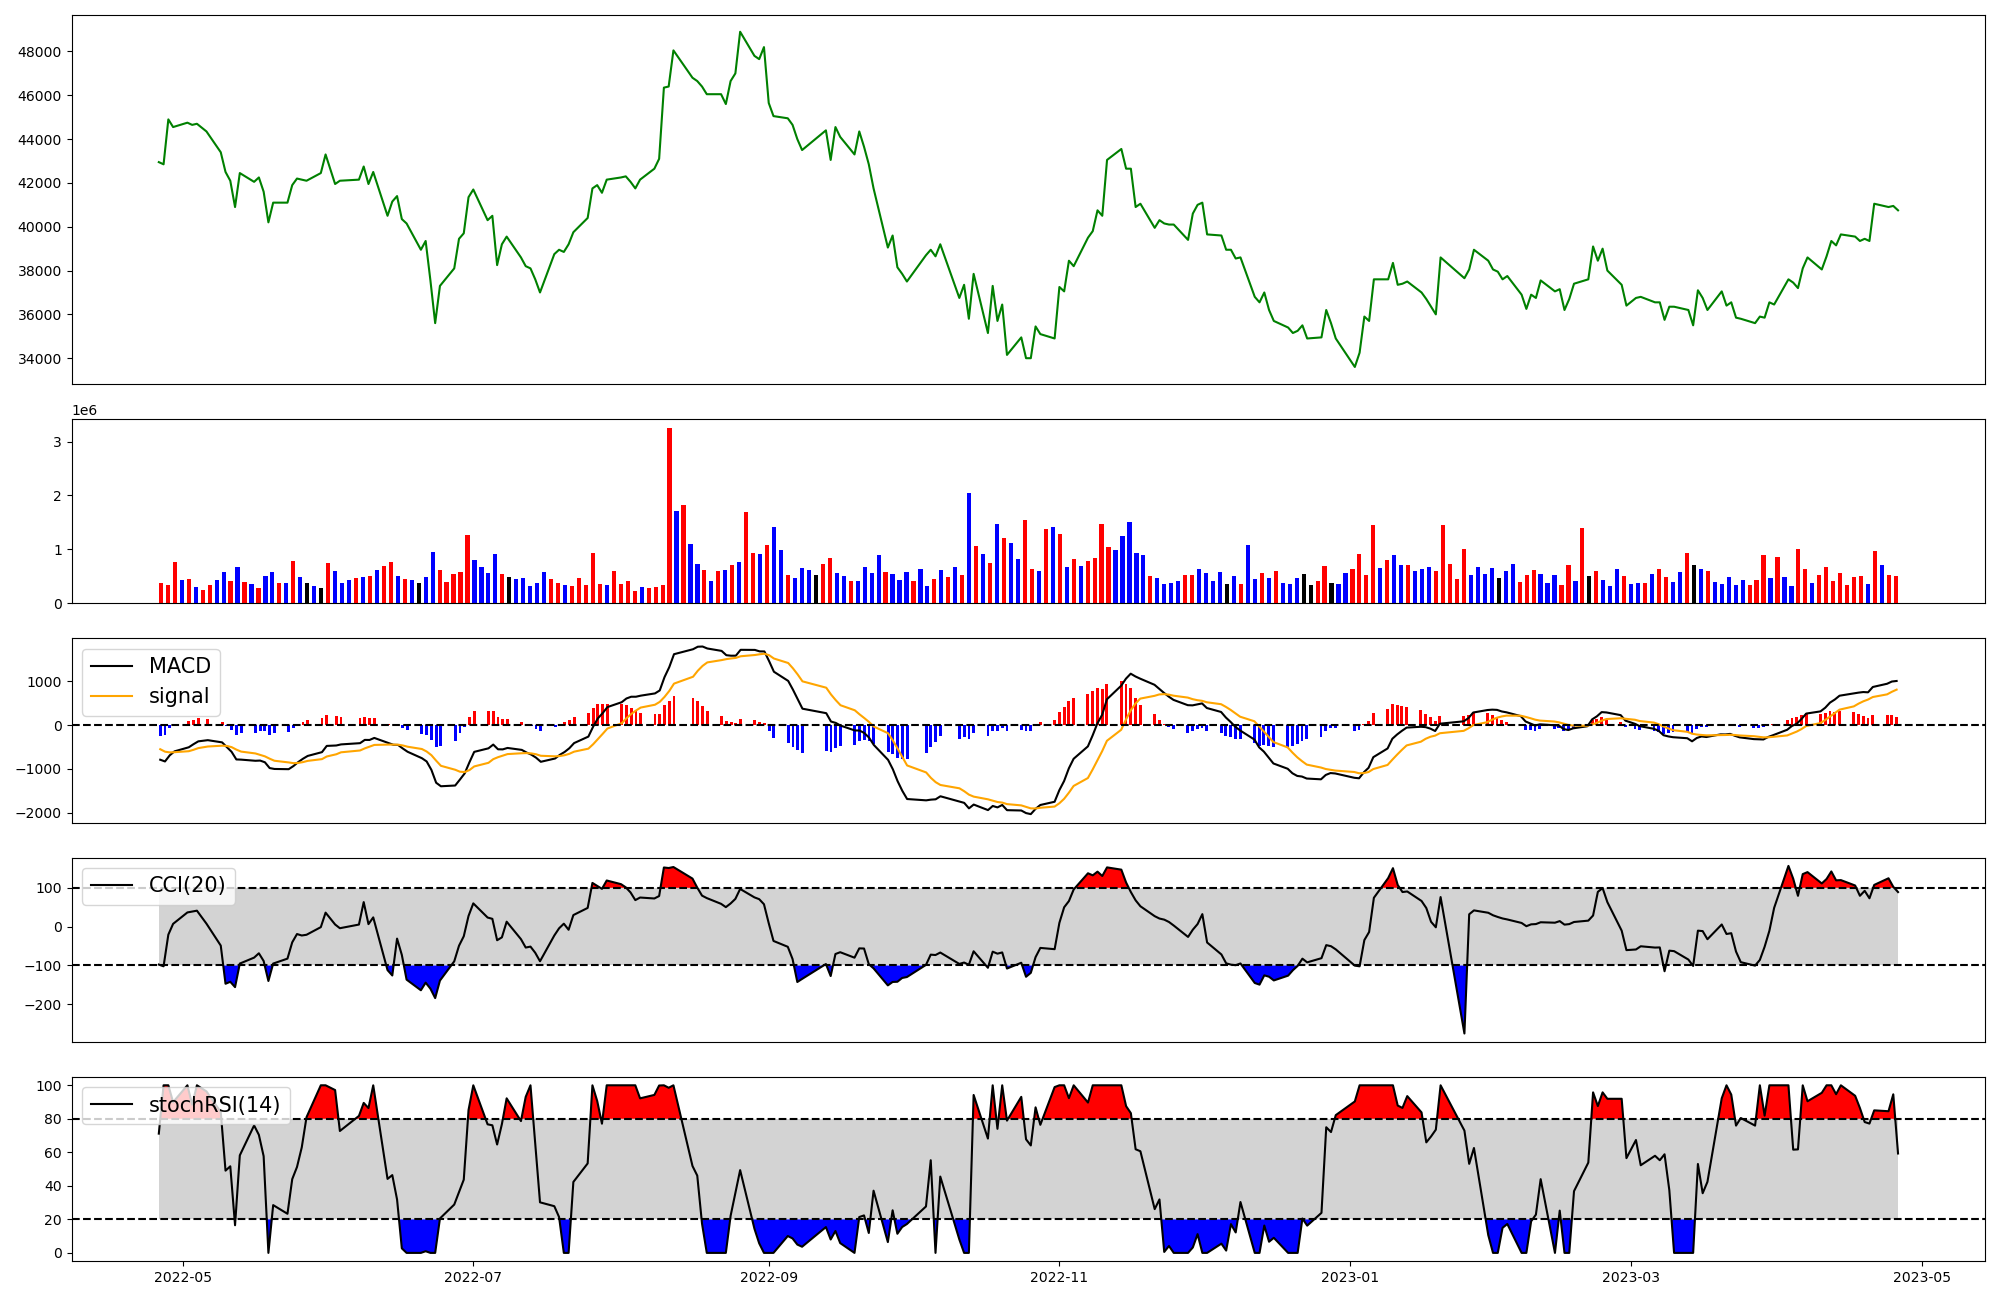Click the 2023-01 x-axis date label

point(1350,1277)
